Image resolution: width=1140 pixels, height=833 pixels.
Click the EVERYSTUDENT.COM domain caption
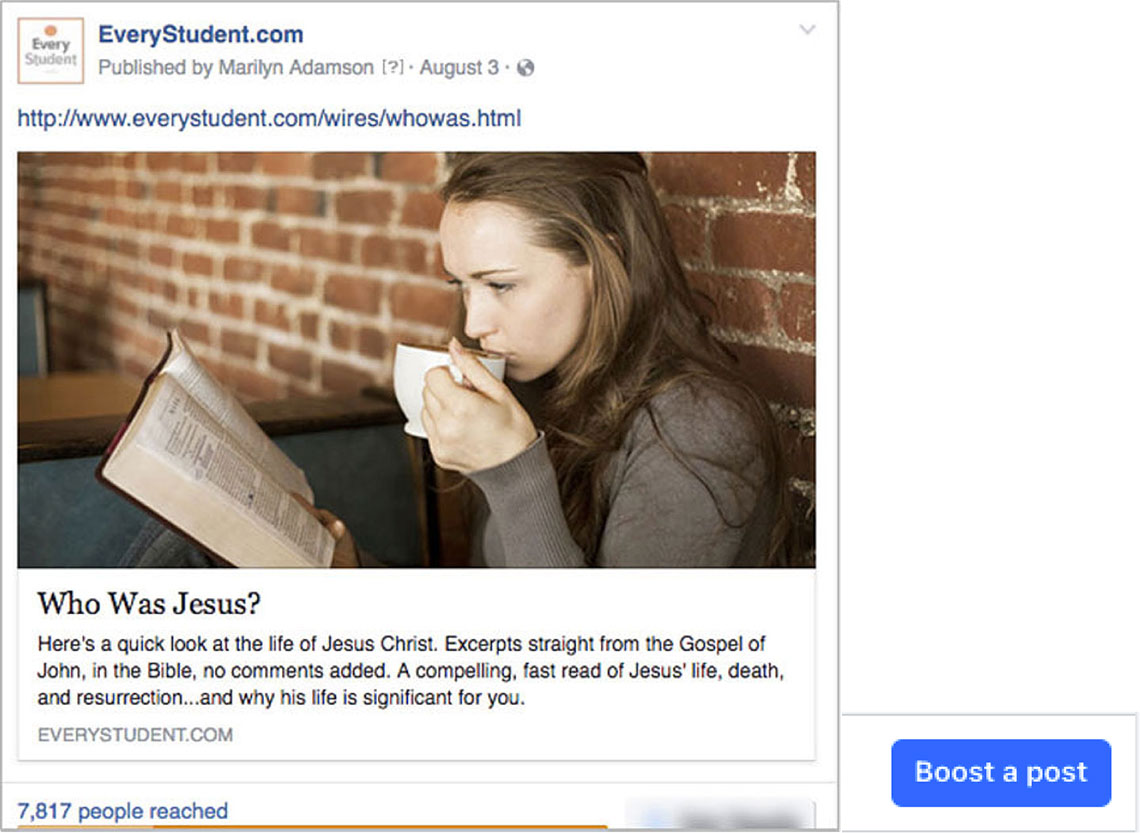(135, 735)
